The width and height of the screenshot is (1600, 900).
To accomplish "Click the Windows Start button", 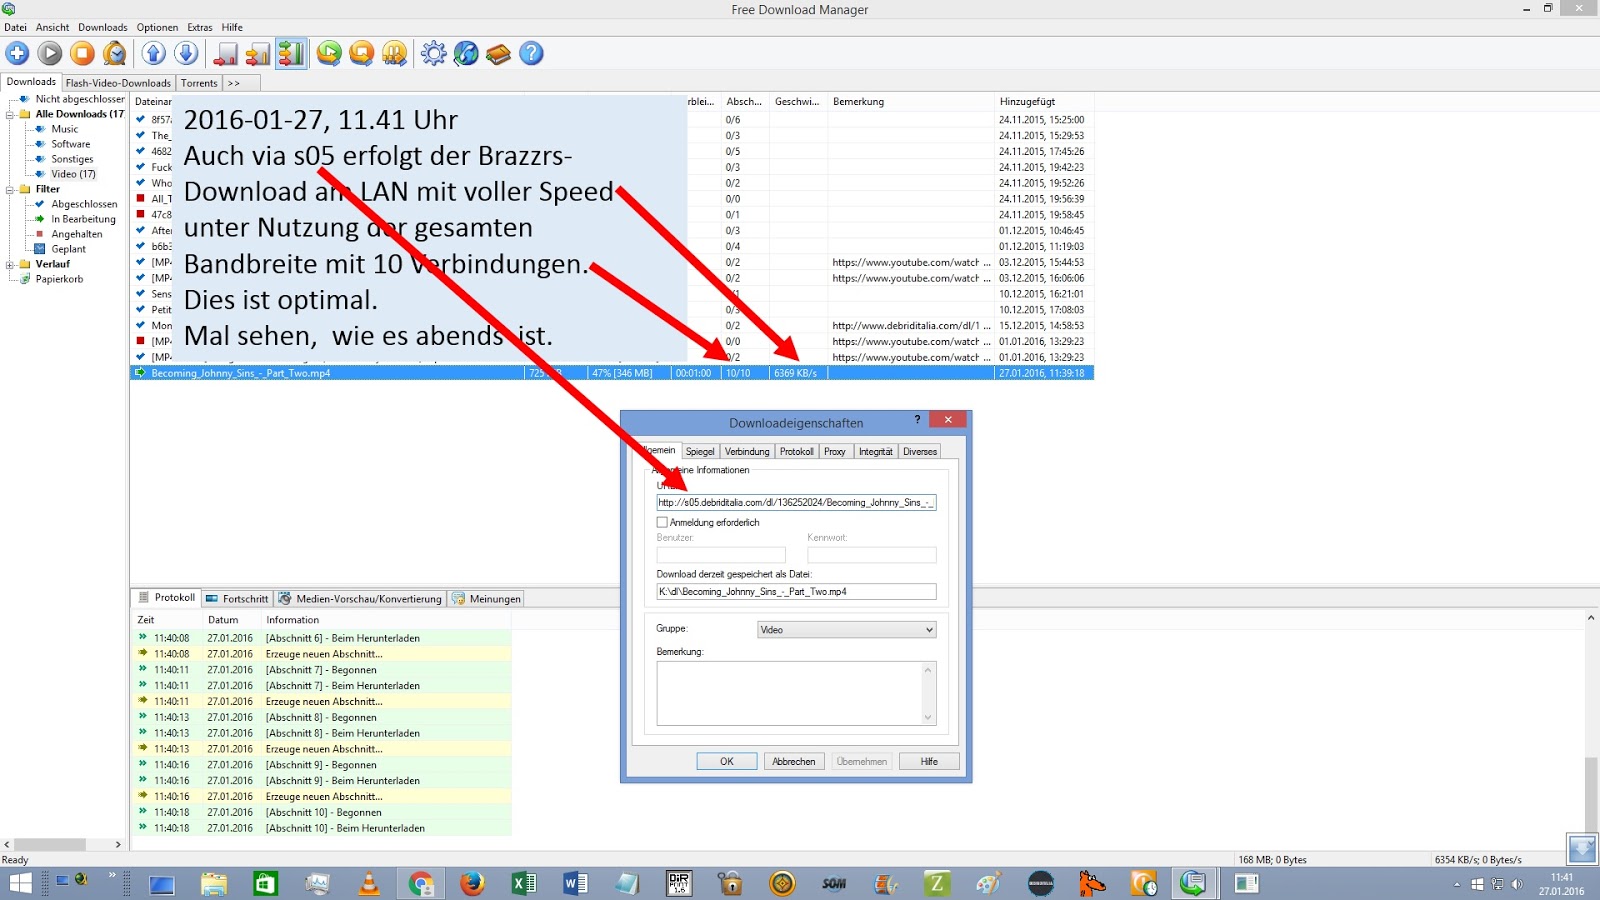I will click(x=20, y=884).
